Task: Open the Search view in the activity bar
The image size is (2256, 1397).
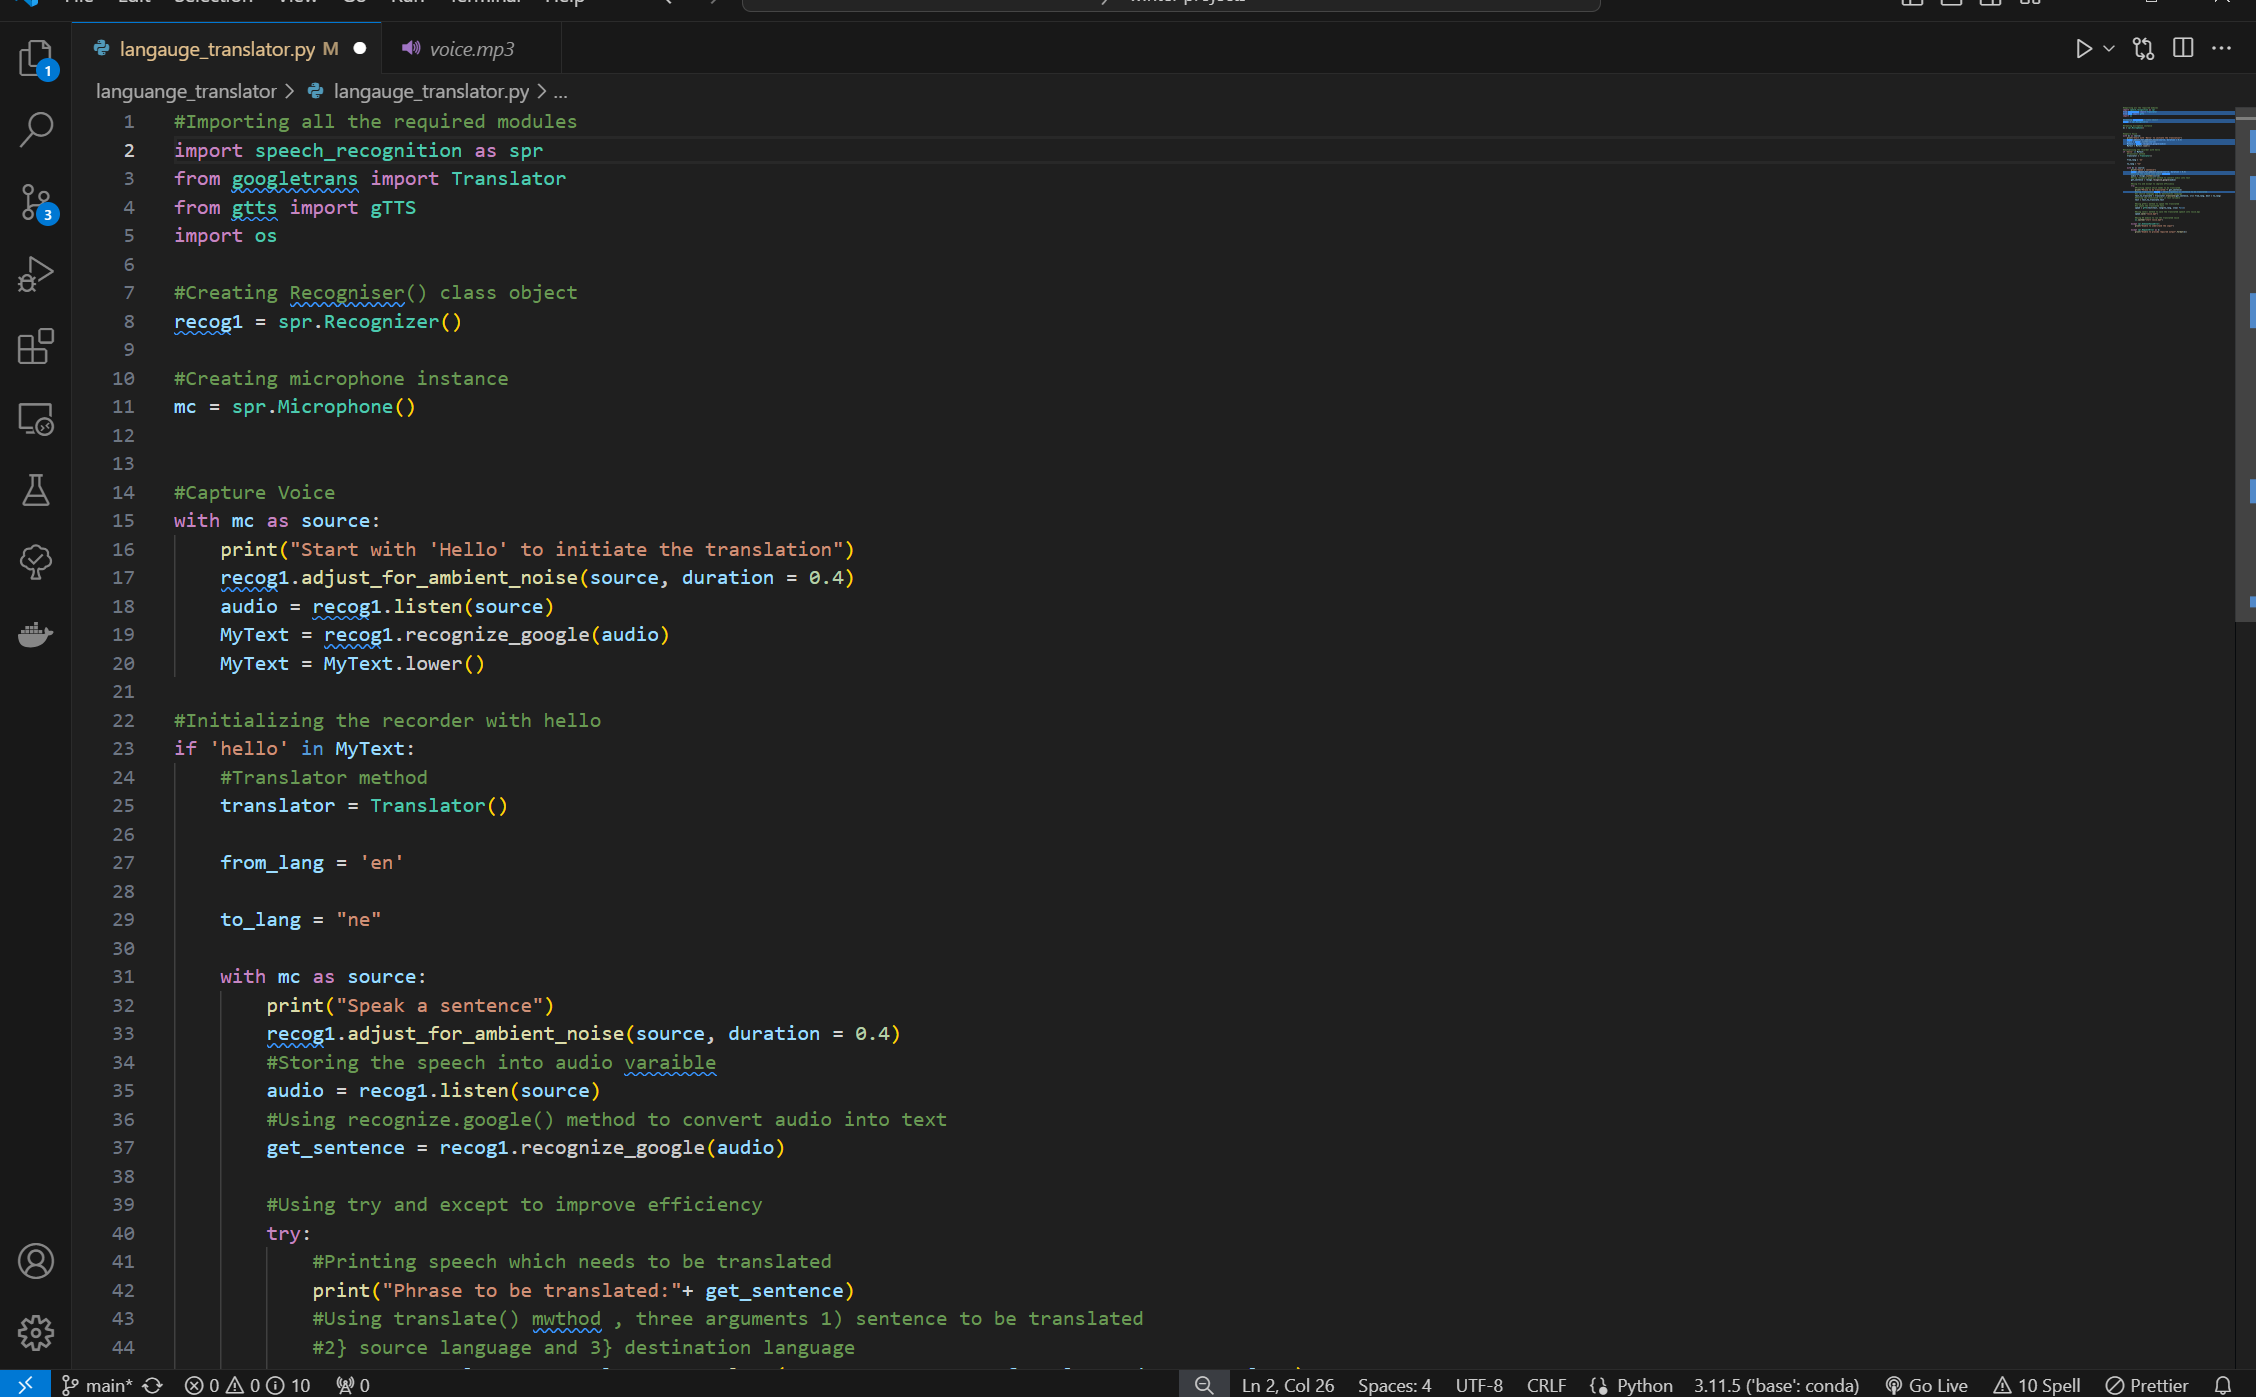Action: click(x=36, y=130)
